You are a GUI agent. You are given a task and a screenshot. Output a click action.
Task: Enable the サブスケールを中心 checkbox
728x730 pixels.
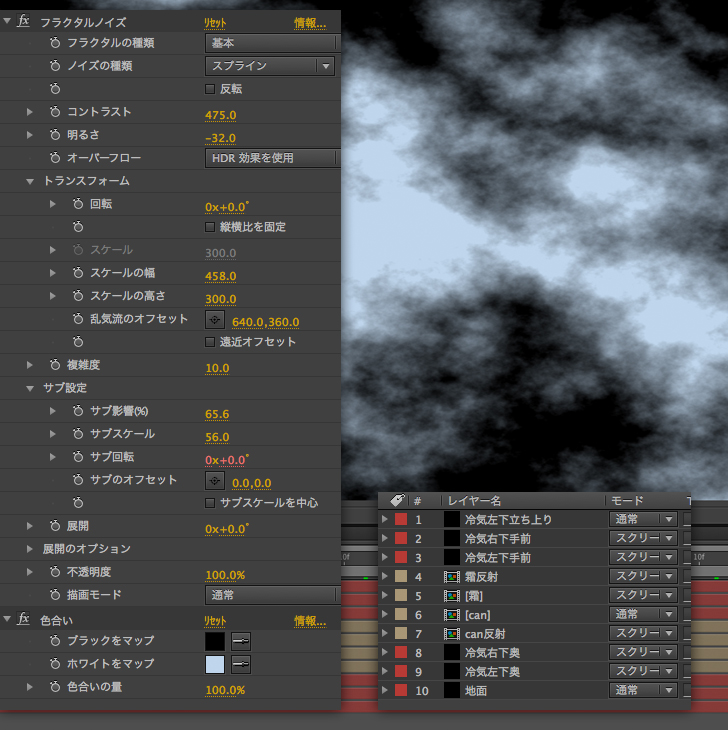(x=210, y=503)
